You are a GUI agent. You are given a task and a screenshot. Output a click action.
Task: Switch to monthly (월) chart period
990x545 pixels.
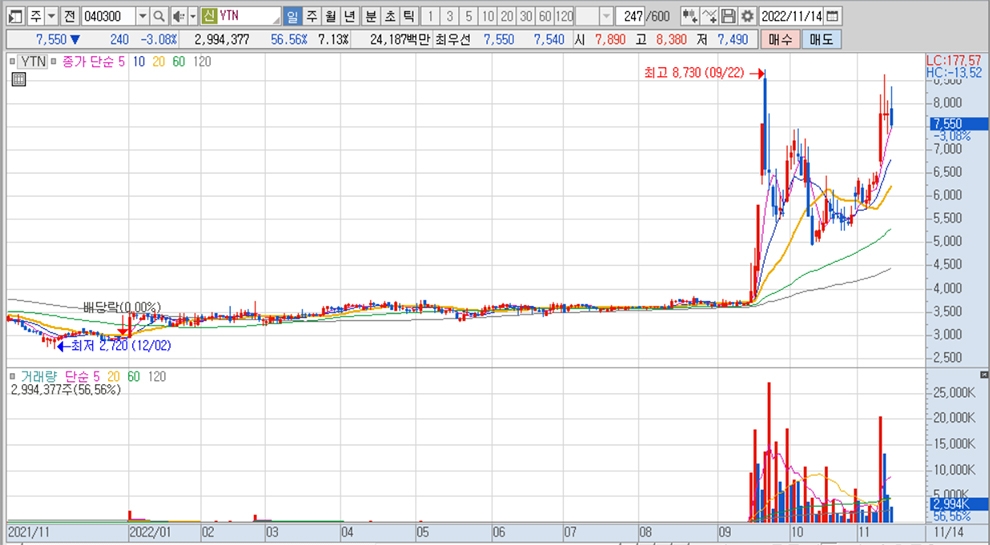coord(329,17)
